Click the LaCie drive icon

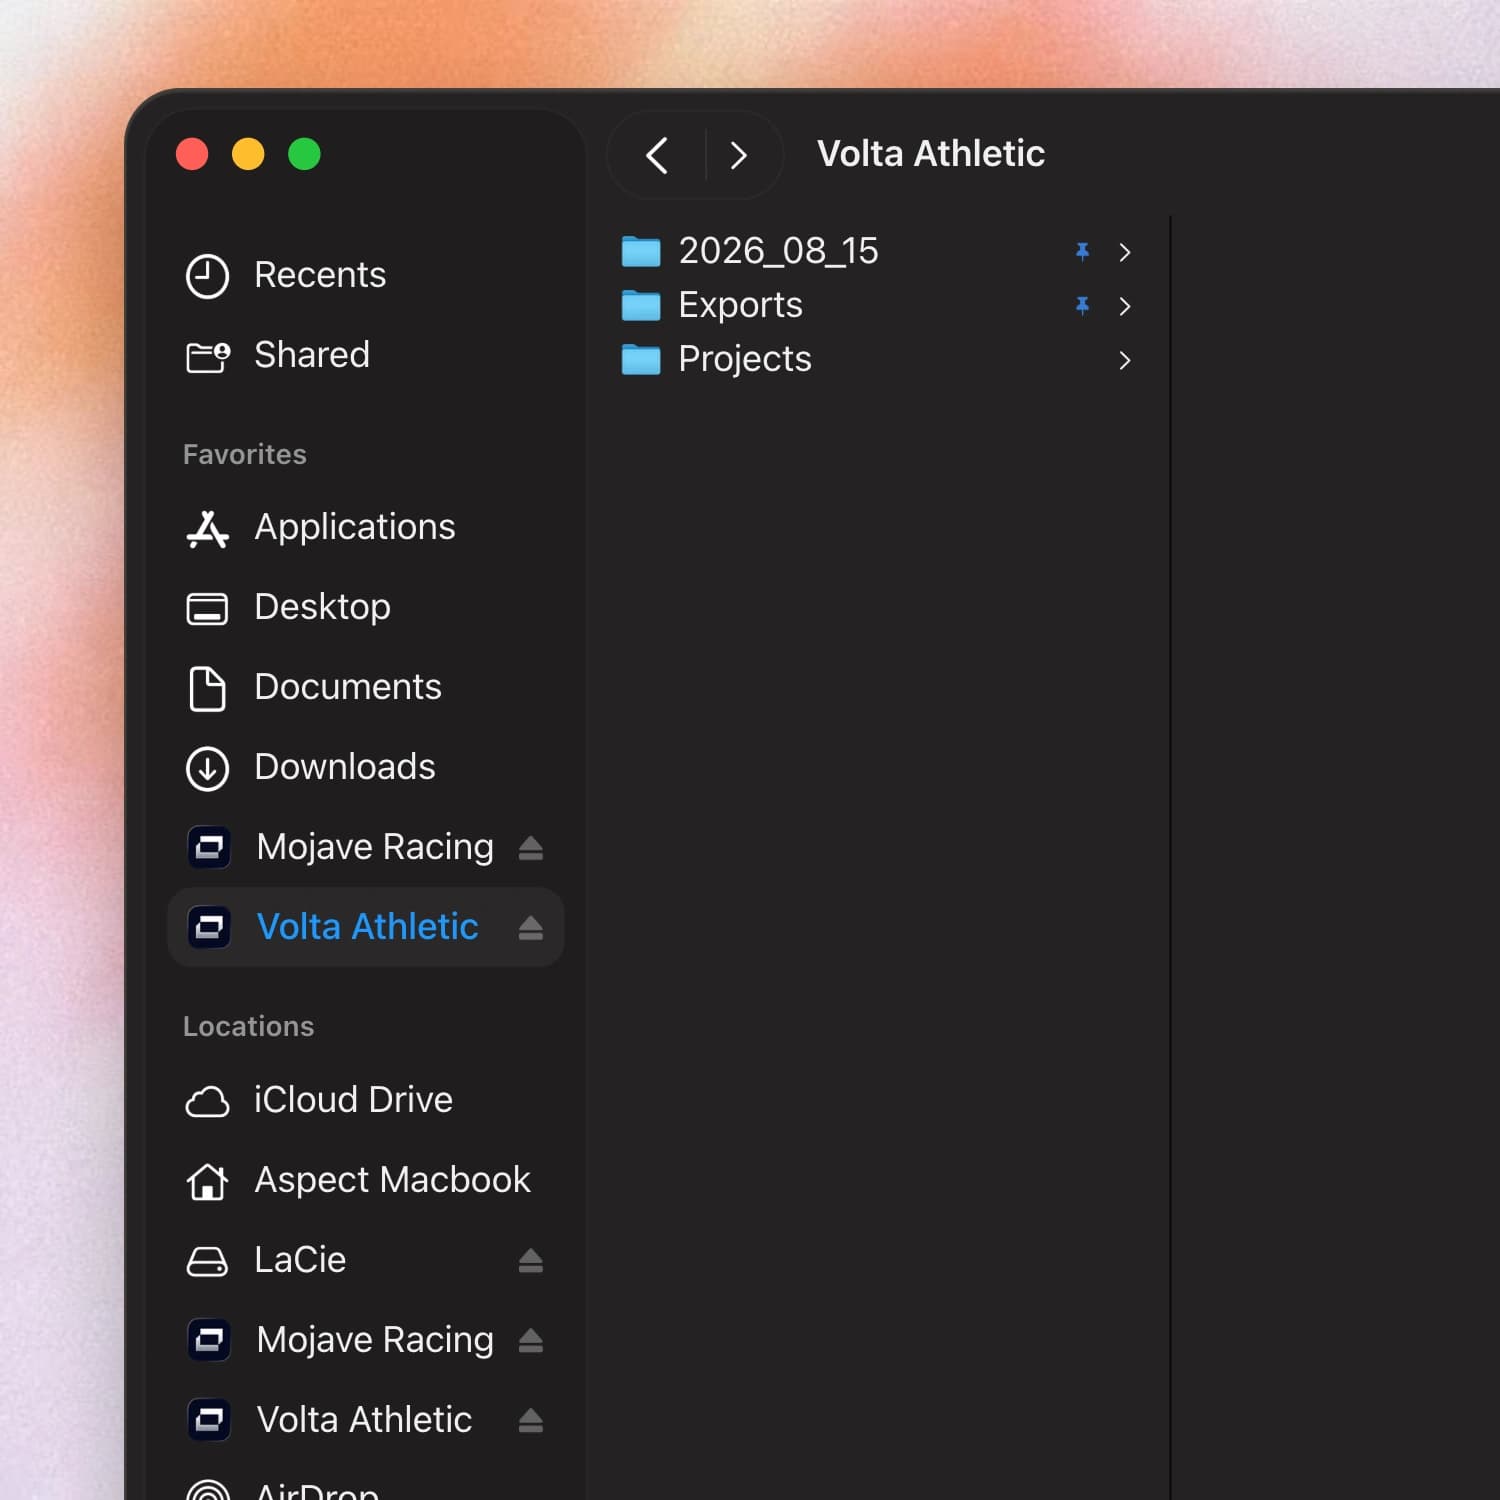click(207, 1261)
